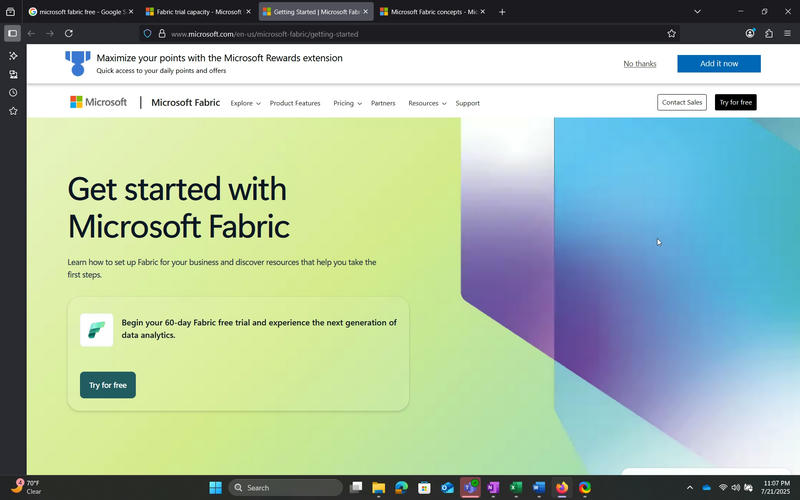Dismiss rewards banner with No thanks
This screenshot has width=800, height=500.
(x=640, y=64)
